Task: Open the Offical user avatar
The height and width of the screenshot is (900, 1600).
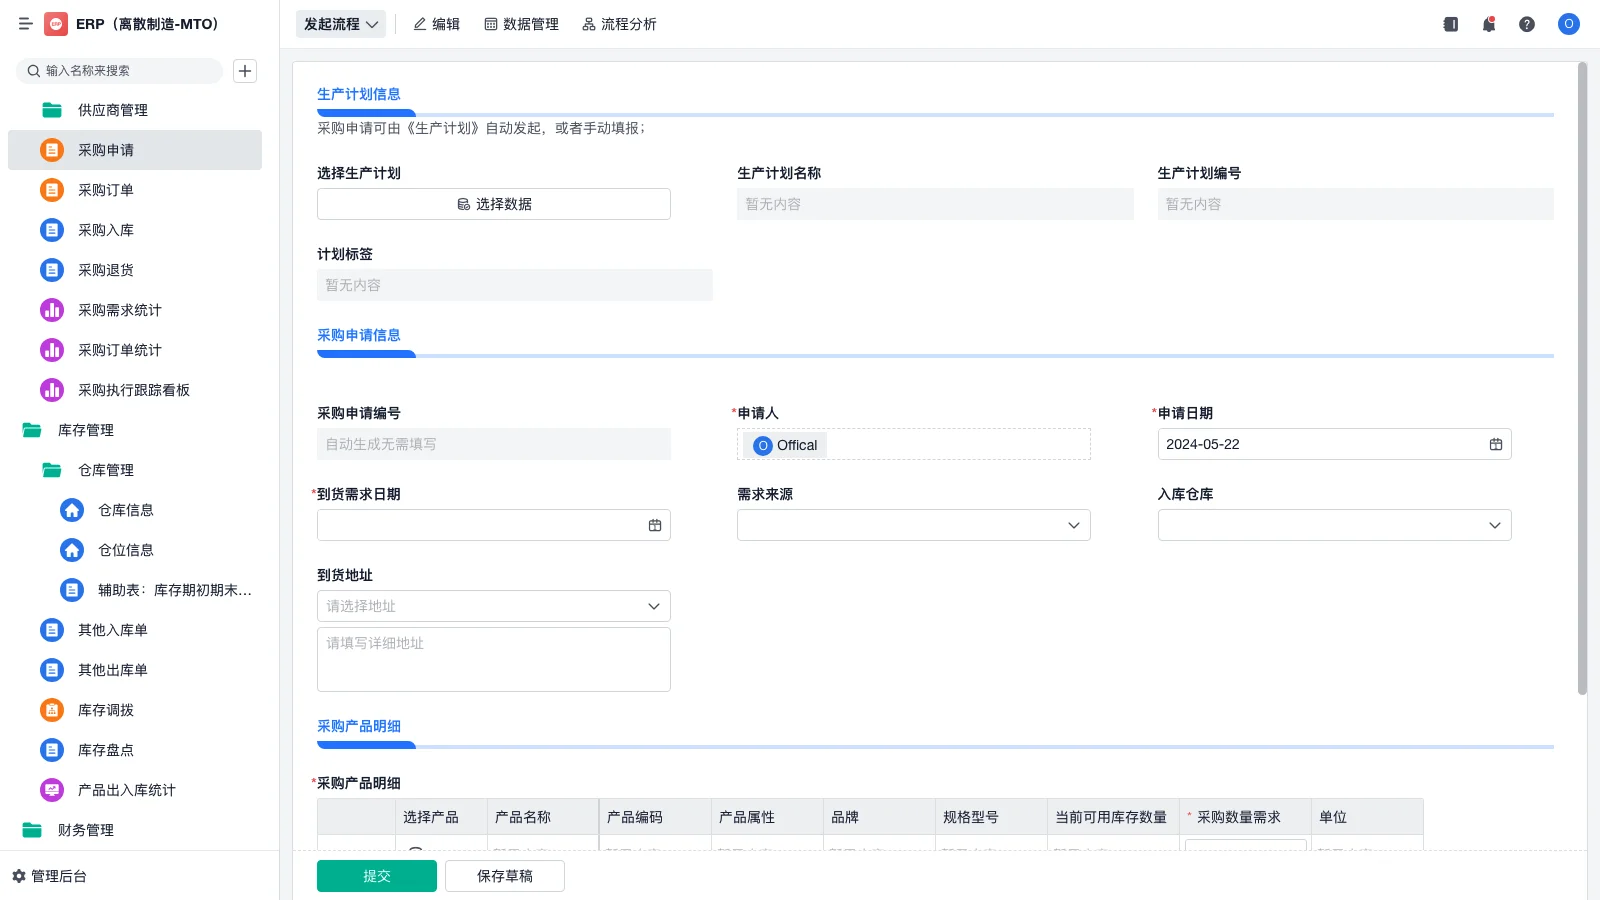Action: pos(1568,24)
